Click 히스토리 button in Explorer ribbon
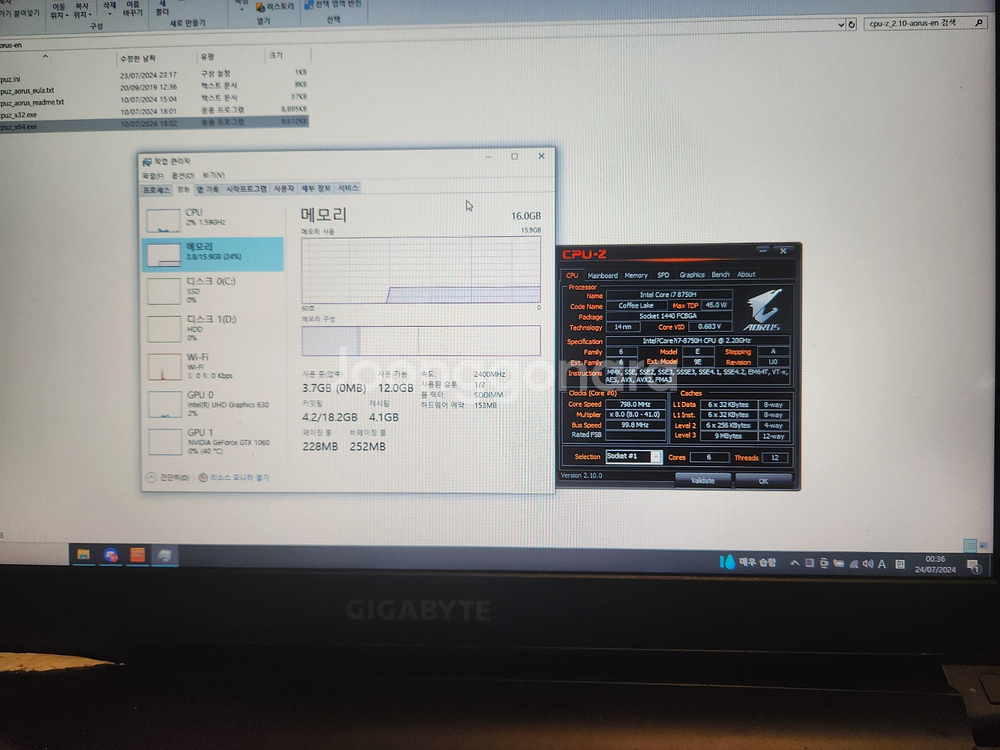Screen dimensions: 1000x750 pyautogui.click(x=275, y=6)
